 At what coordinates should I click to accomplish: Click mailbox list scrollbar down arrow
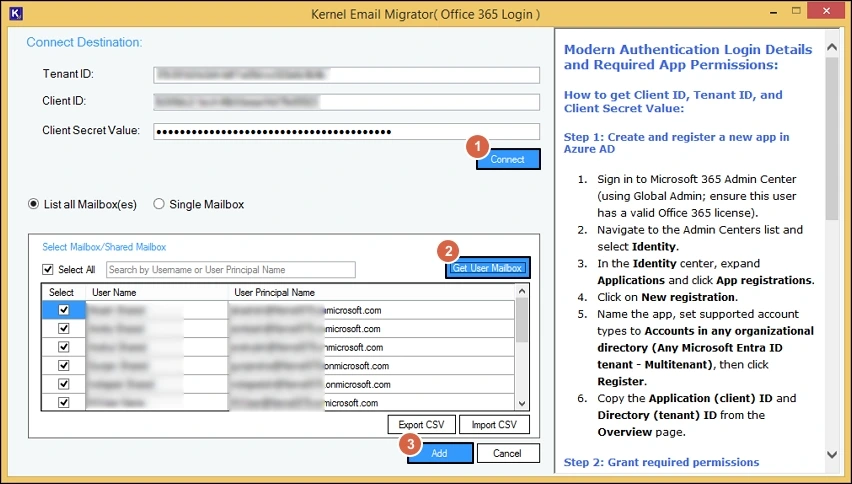coord(522,404)
